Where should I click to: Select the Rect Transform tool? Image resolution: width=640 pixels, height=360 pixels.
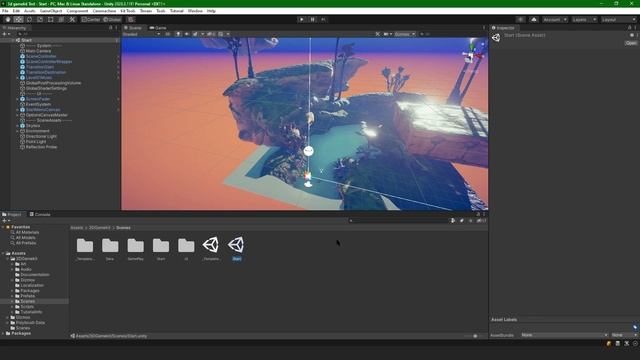(51, 20)
